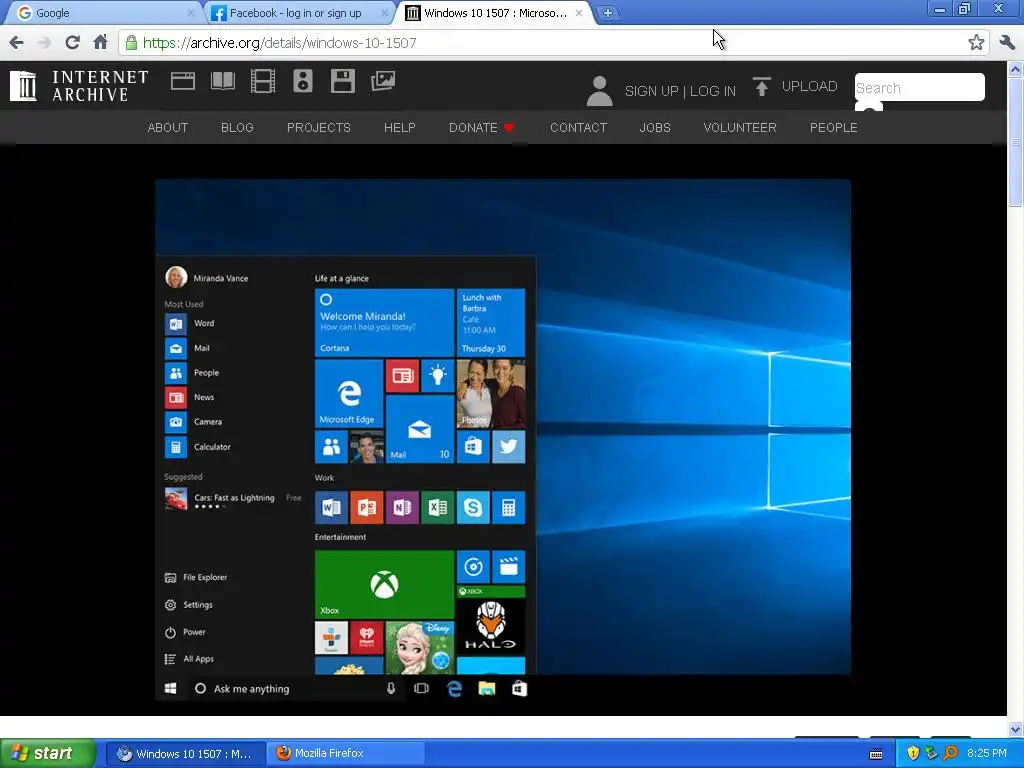Click the Windows XP start button

(47, 754)
